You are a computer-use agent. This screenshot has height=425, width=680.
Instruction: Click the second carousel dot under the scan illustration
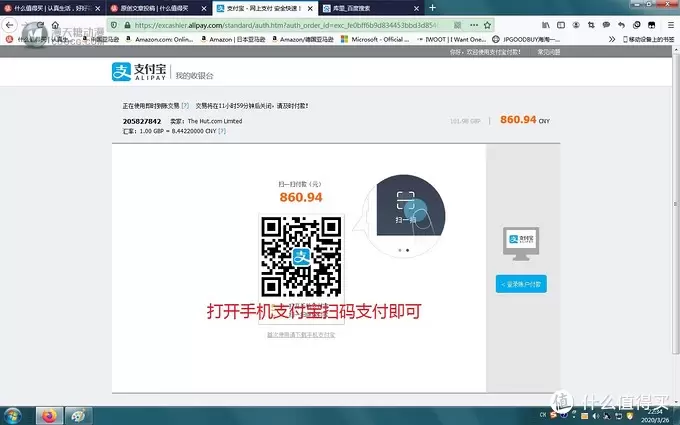point(407,250)
